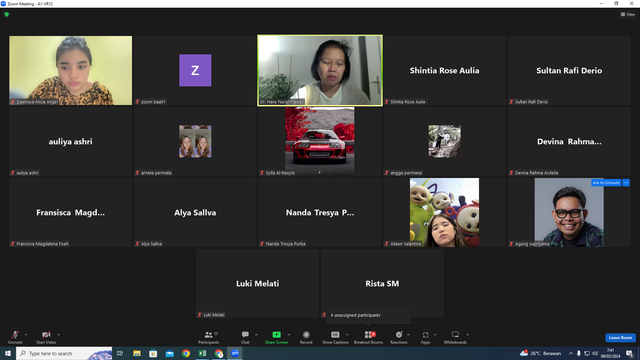The height and width of the screenshot is (360, 640).
Task: Click the green encryption shield icon
Action: pos(7,14)
